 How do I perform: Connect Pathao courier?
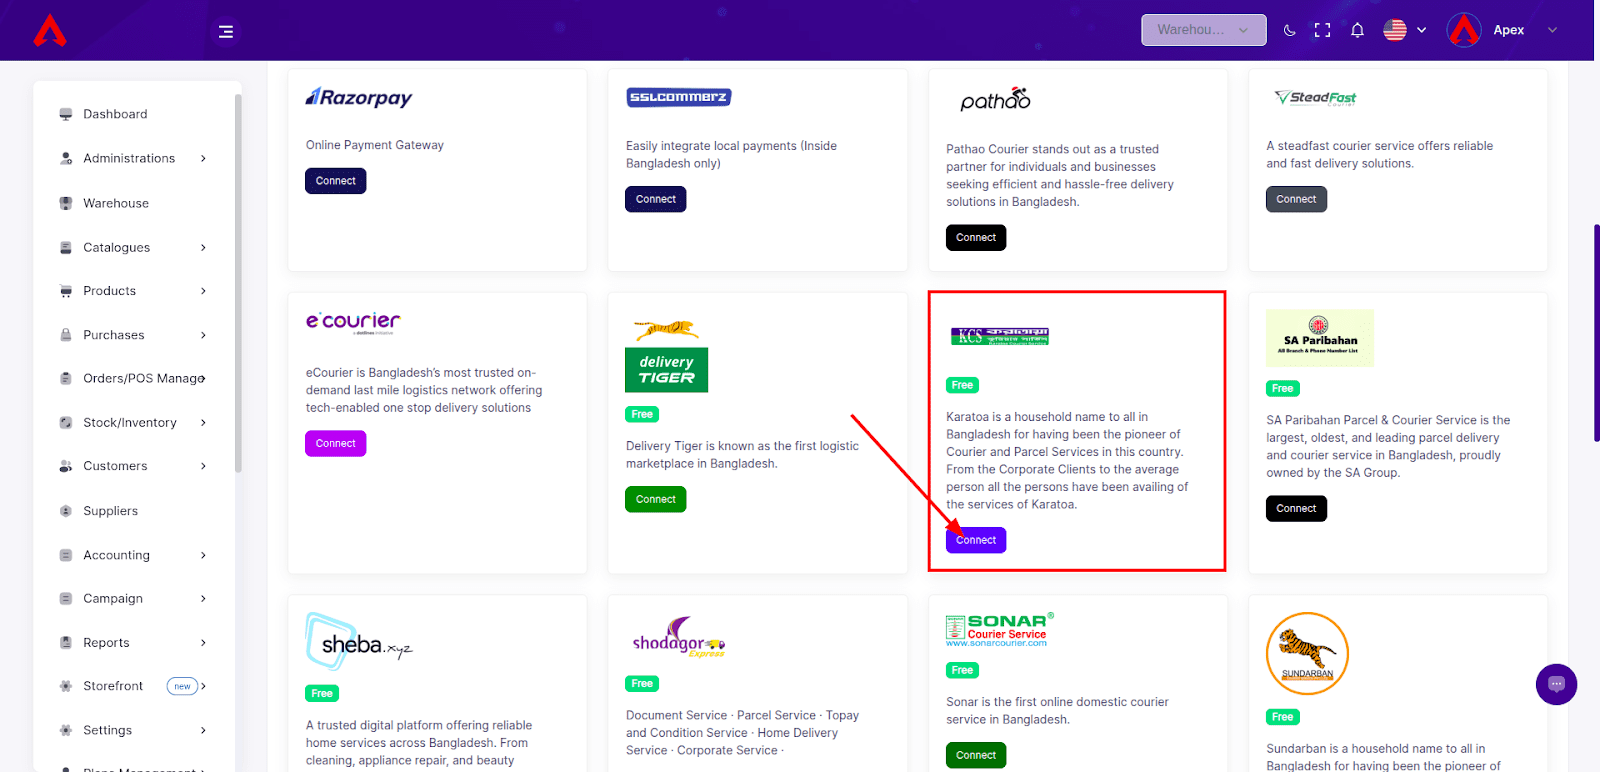point(976,237)
